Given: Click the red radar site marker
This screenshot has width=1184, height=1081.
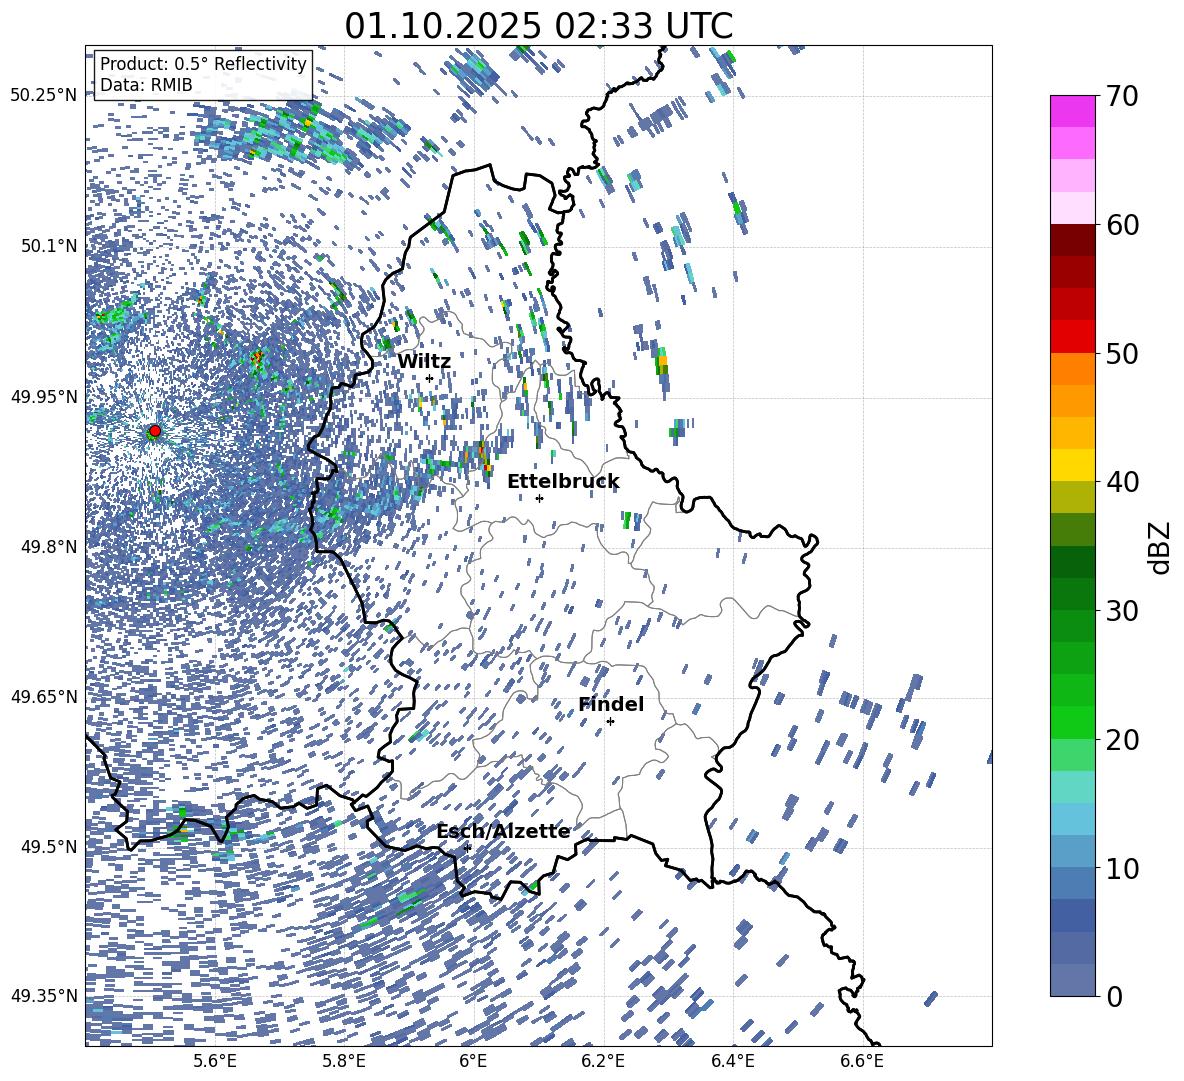Looking at the screenshot, I should [x=155, y=431].
